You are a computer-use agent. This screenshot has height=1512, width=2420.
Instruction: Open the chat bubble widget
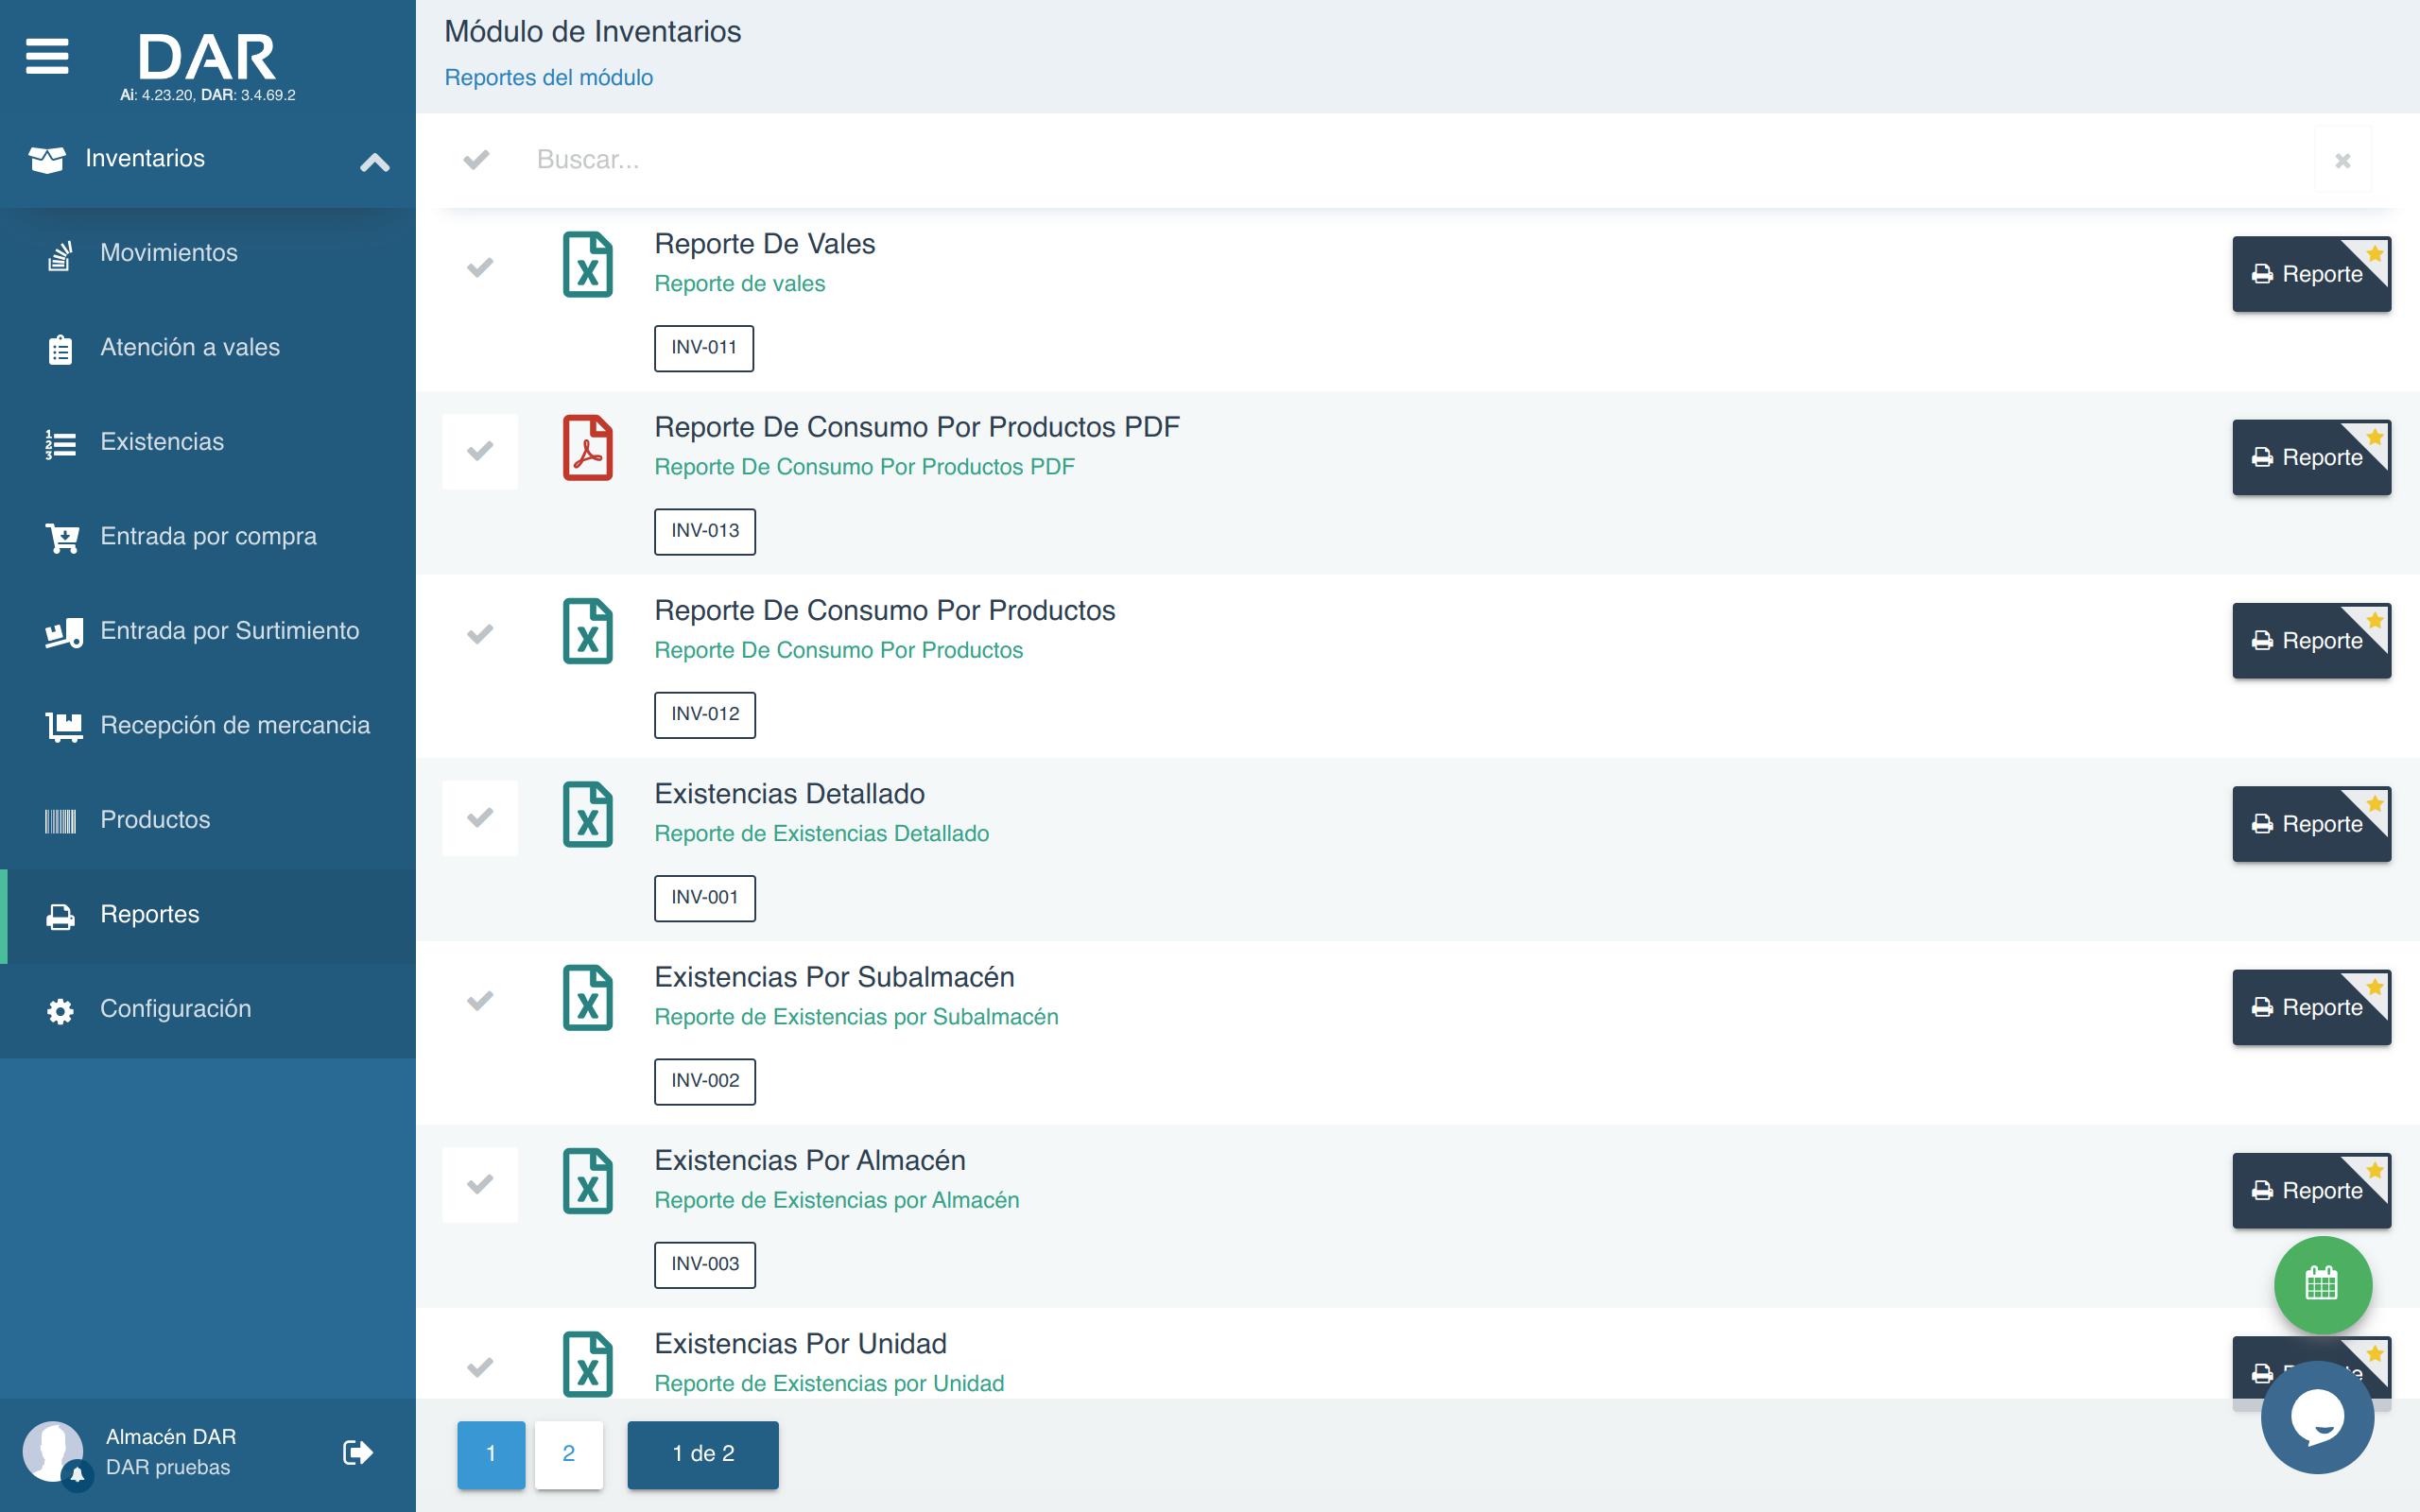[2317, 1417]
